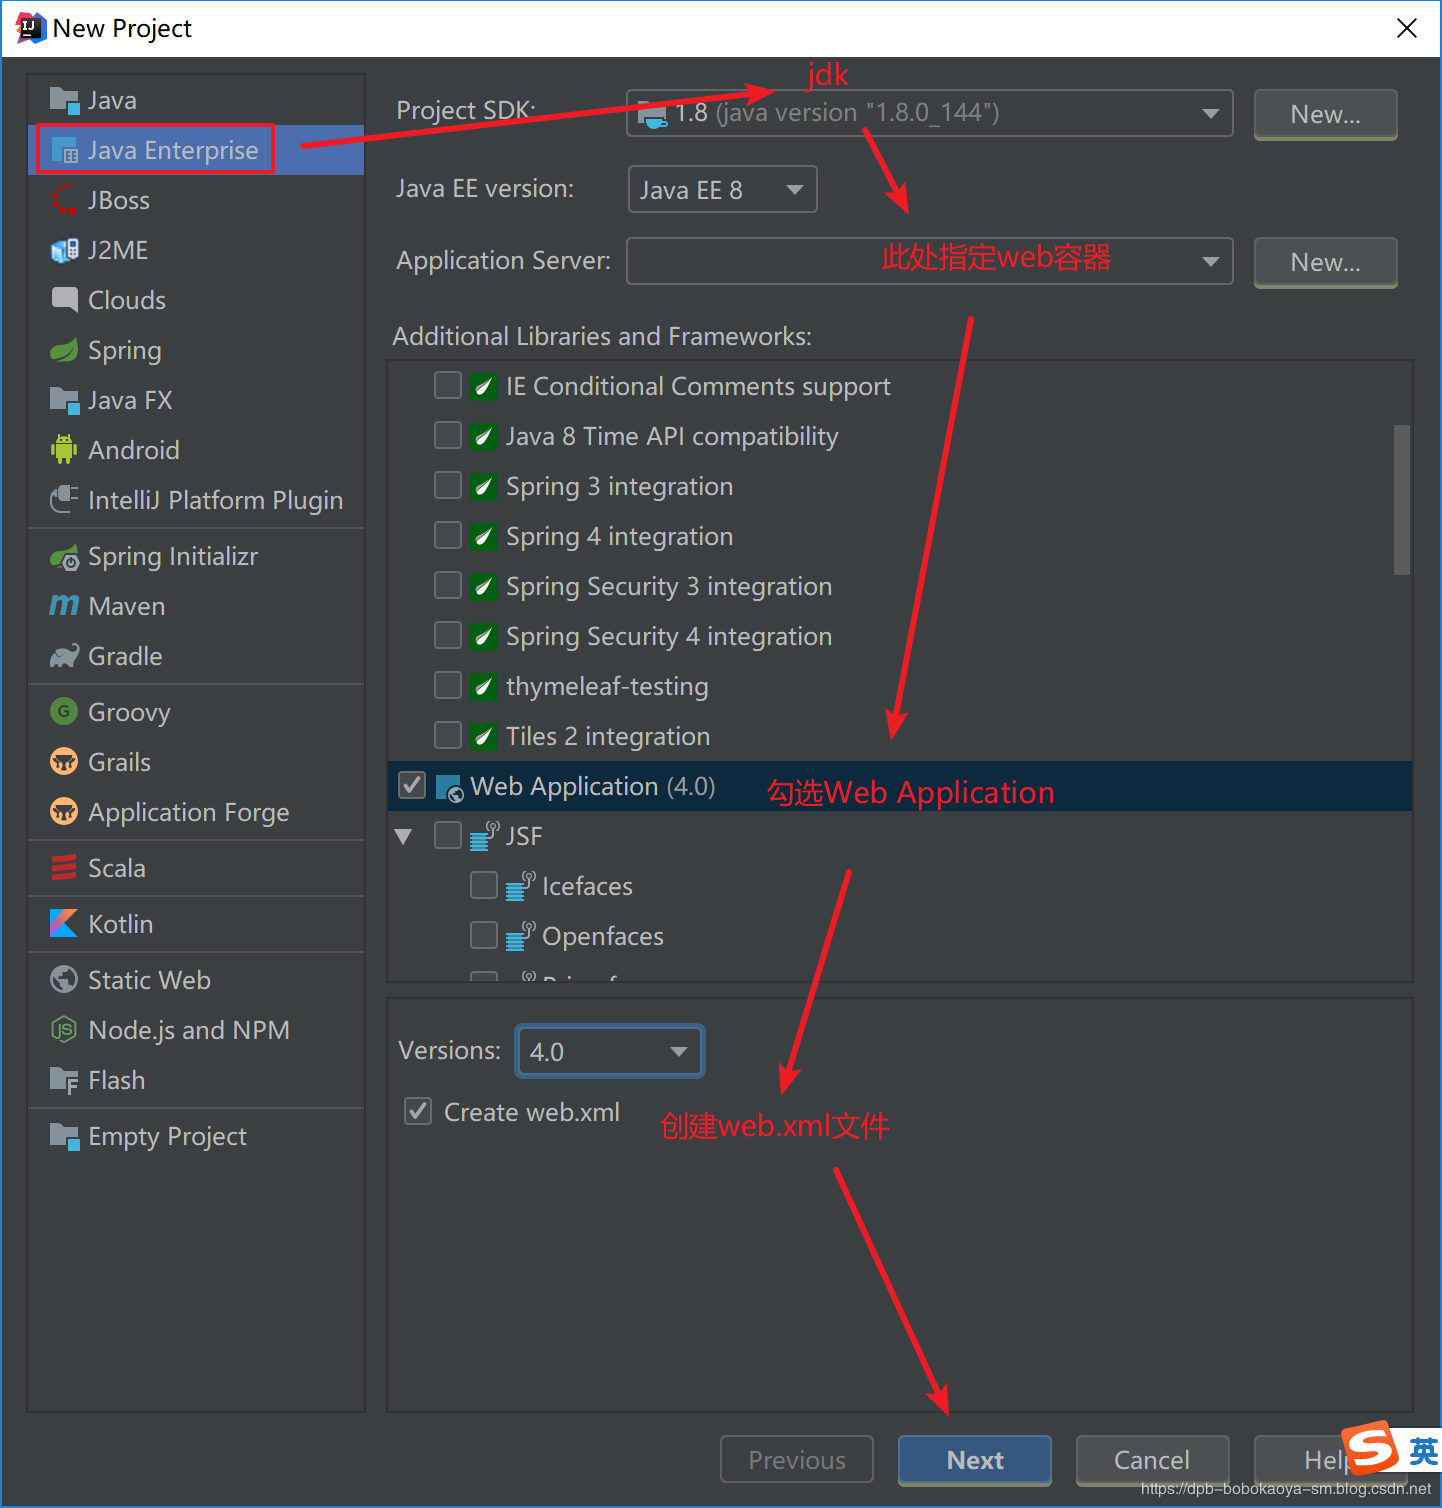Choose the Maven 'm' icon
Screen dimensions: 1442x1508
pyautogui.click(x=64, y=606)
